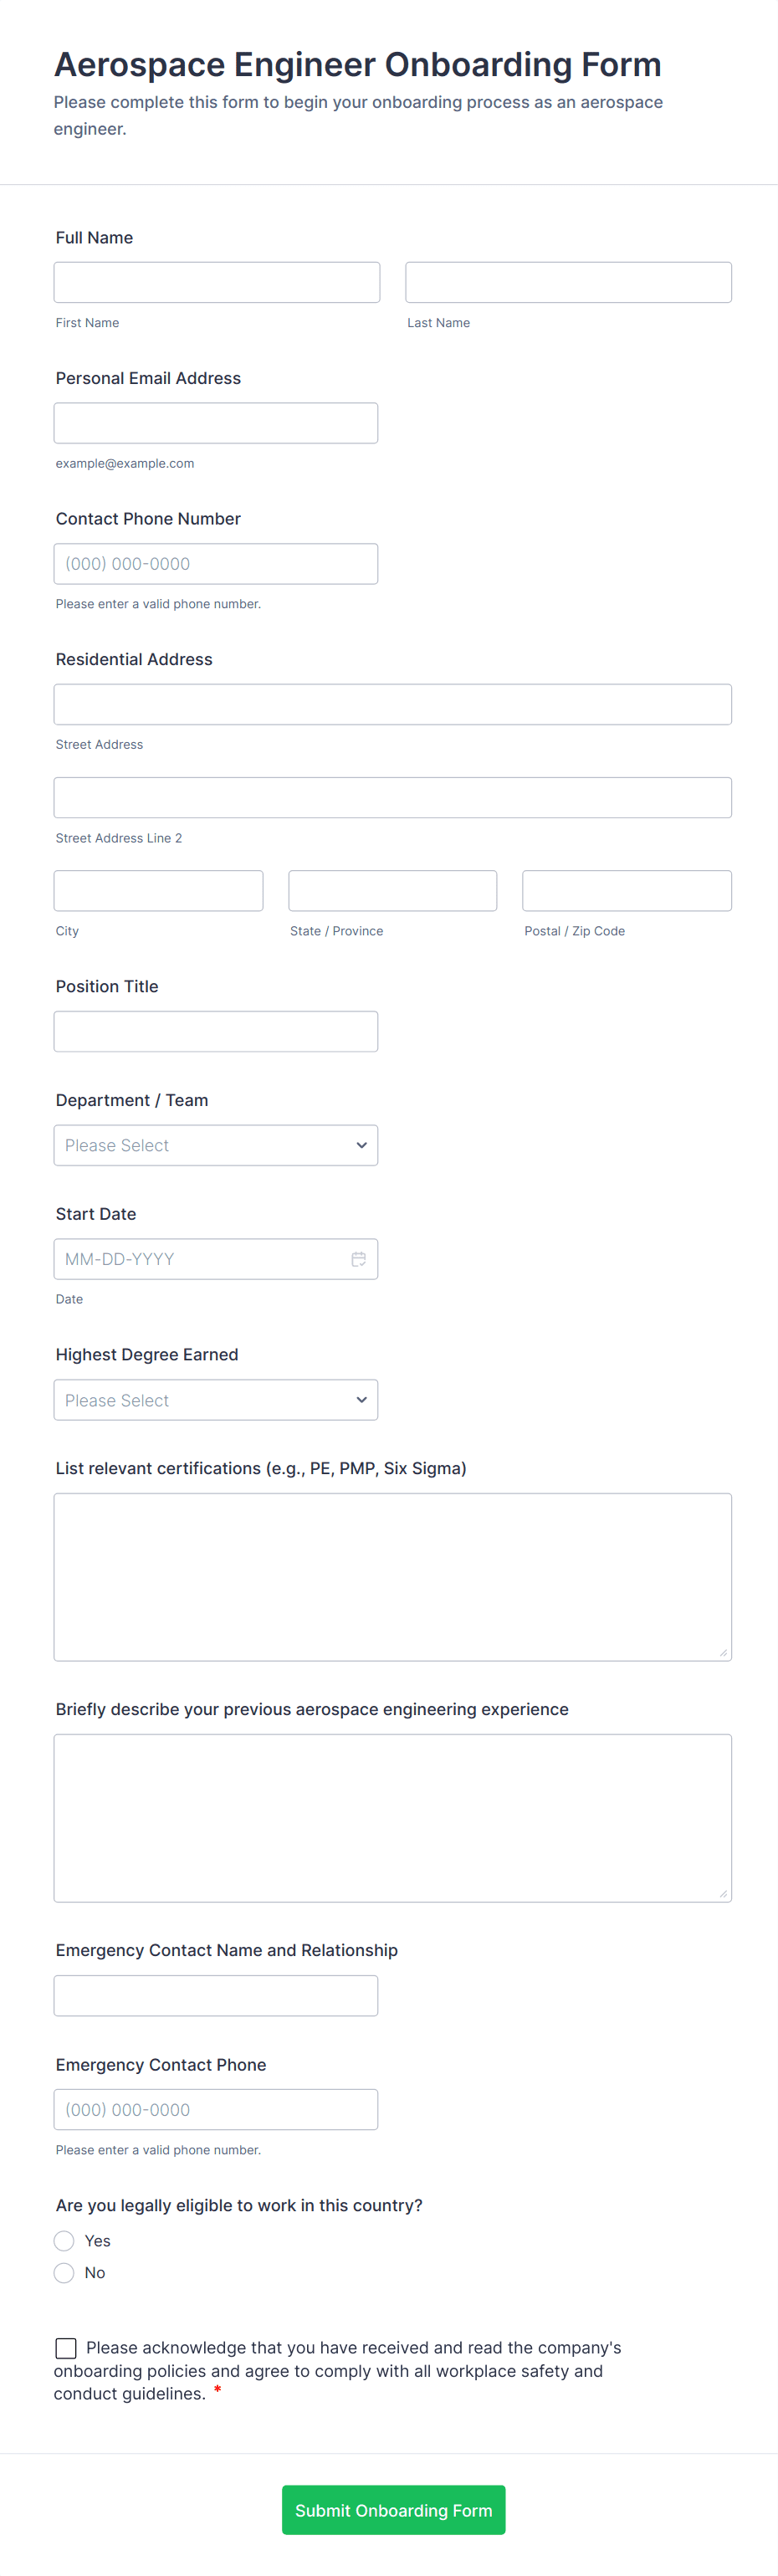Select the Yes radio option
778x2576 pixels.
coord(65,2240)
